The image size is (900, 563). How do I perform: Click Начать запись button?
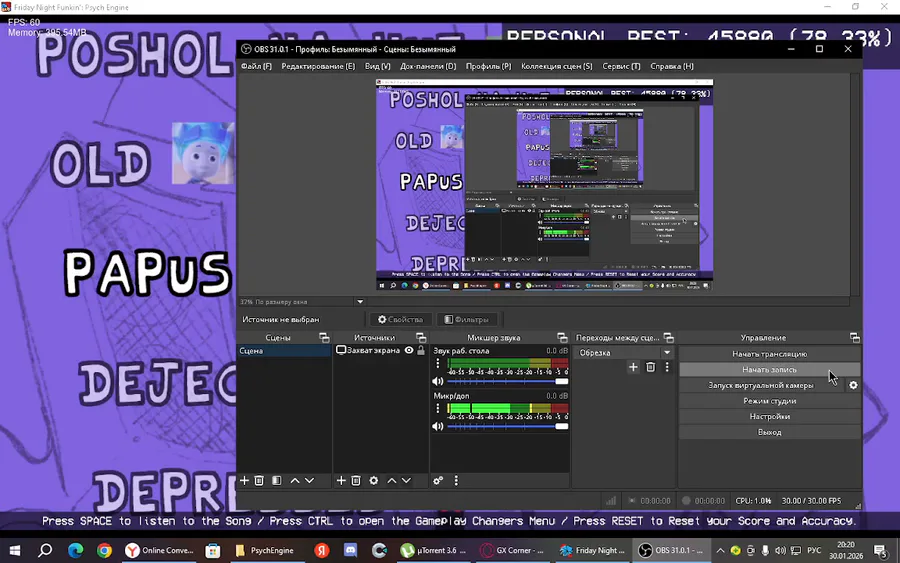769,370
